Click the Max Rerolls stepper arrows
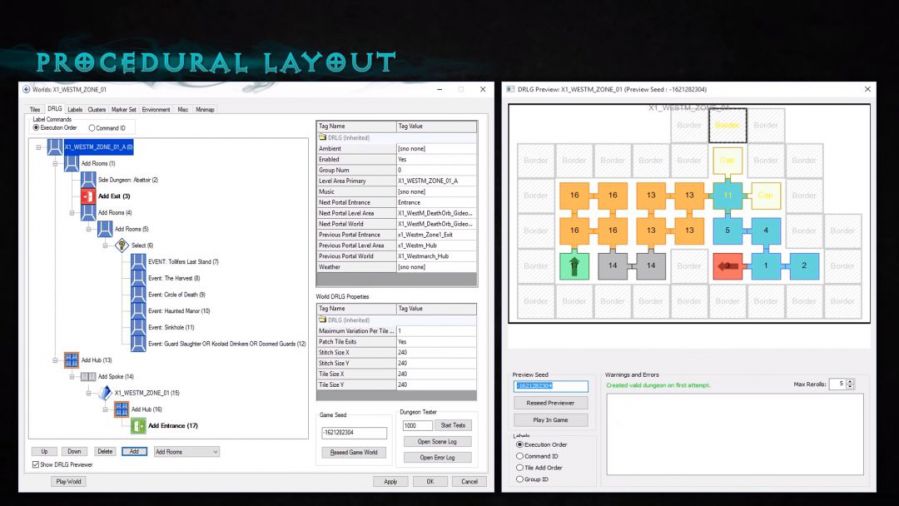899x506 pixels. click(850, 384)
